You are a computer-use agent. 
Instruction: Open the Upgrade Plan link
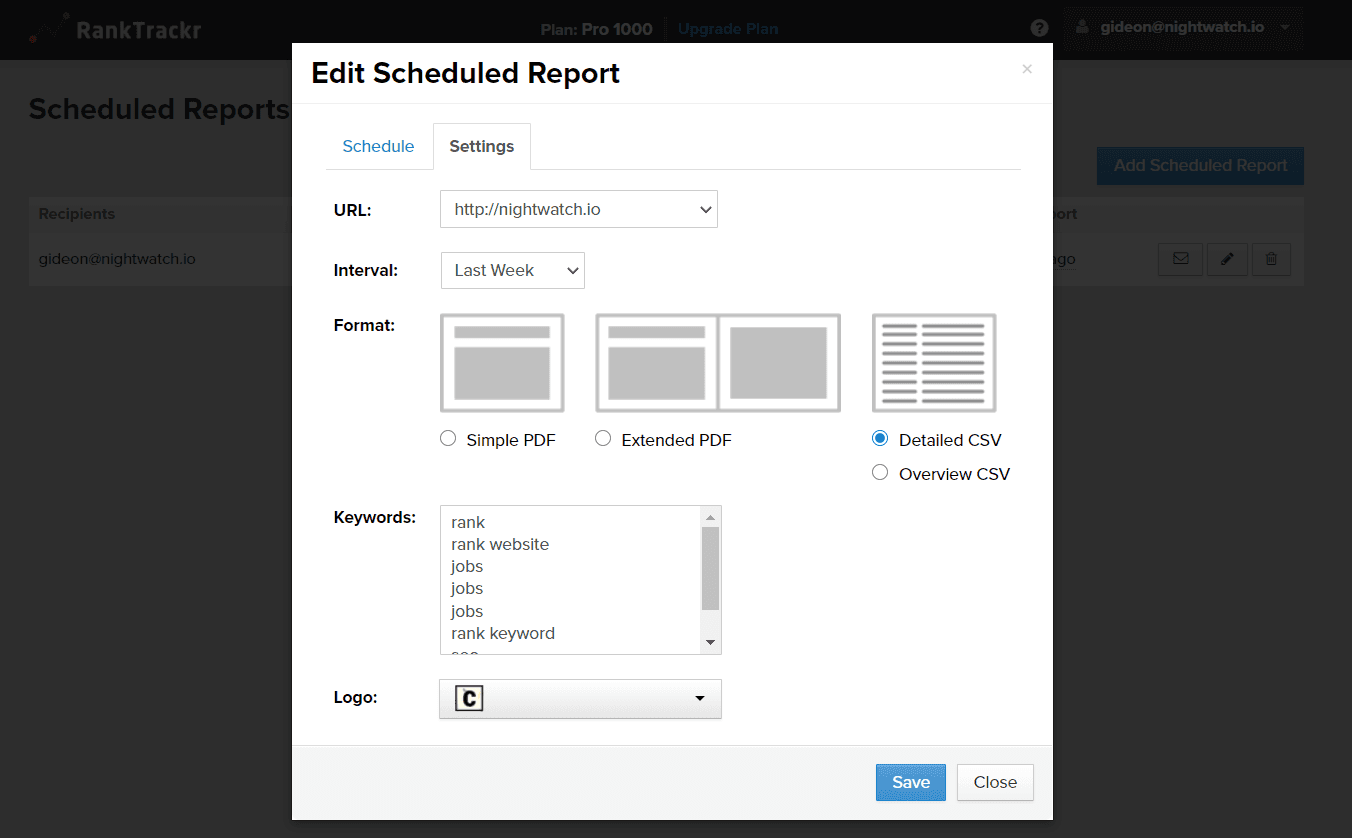[x=727, y=28]
